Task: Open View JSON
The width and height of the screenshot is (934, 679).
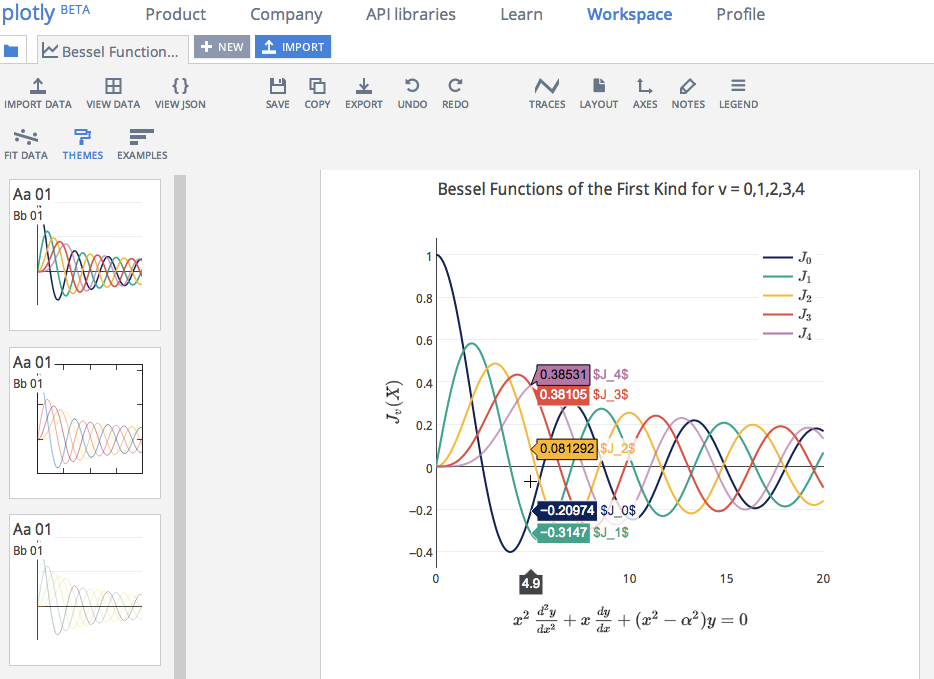Action: click(x=179, y=93)
